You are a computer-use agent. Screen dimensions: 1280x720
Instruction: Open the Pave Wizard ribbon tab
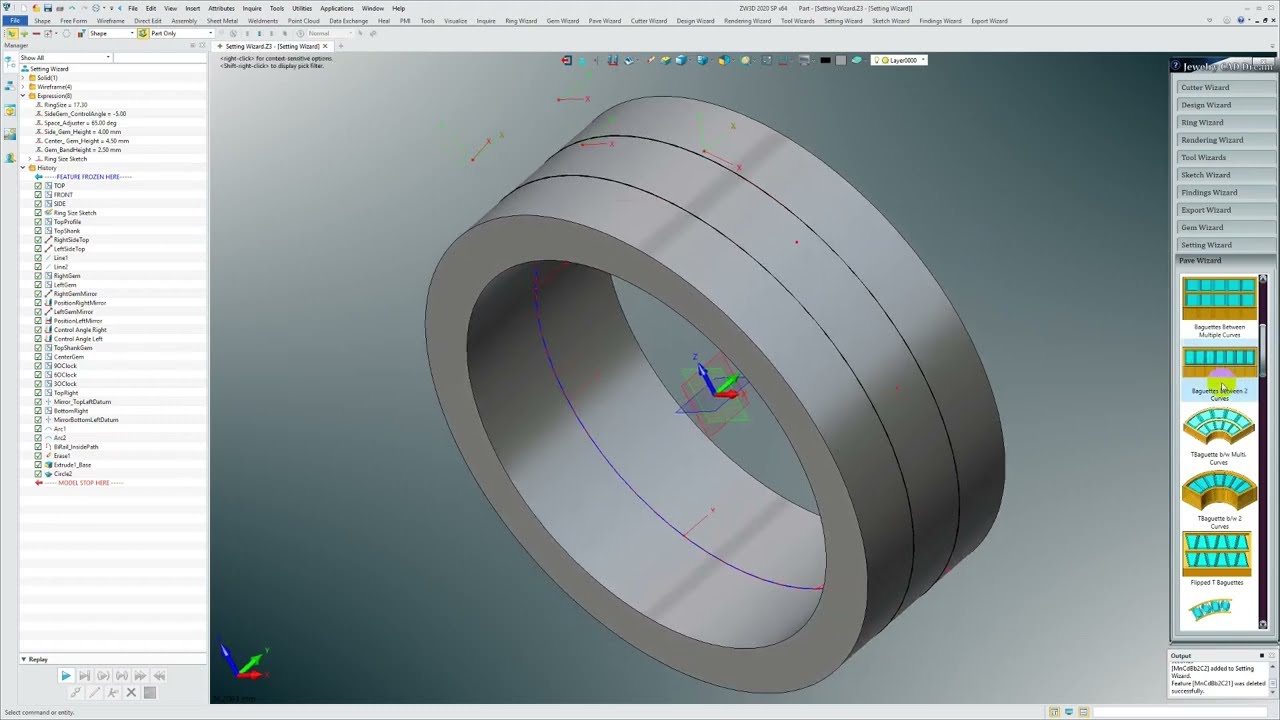(x=605, y=21)
